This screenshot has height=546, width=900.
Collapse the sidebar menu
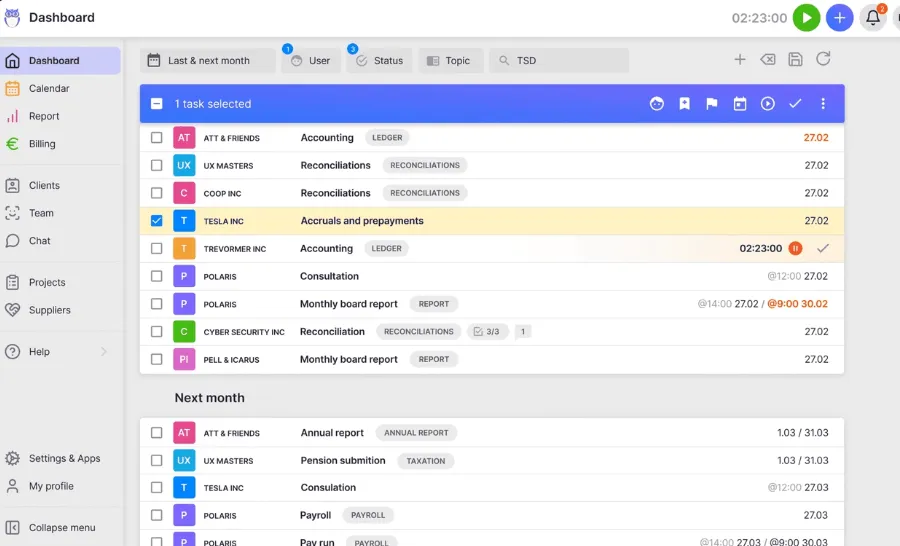60,527
